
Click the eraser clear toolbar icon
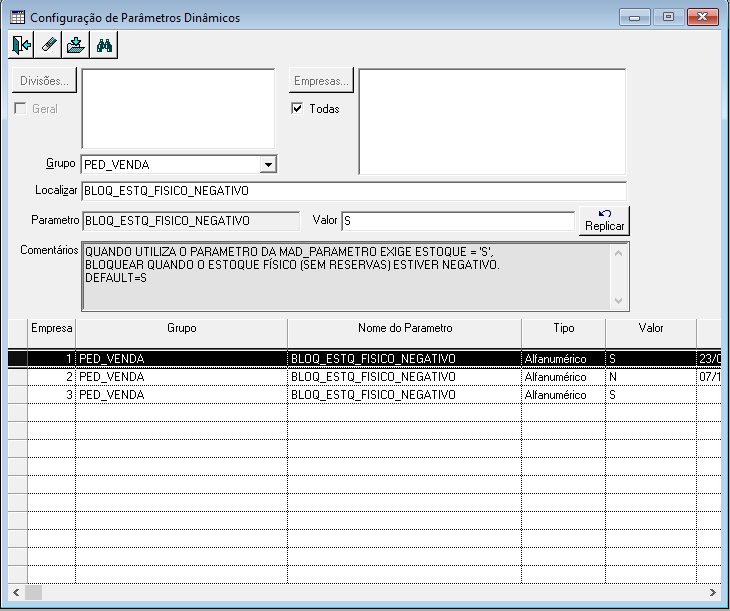point(48,45)
